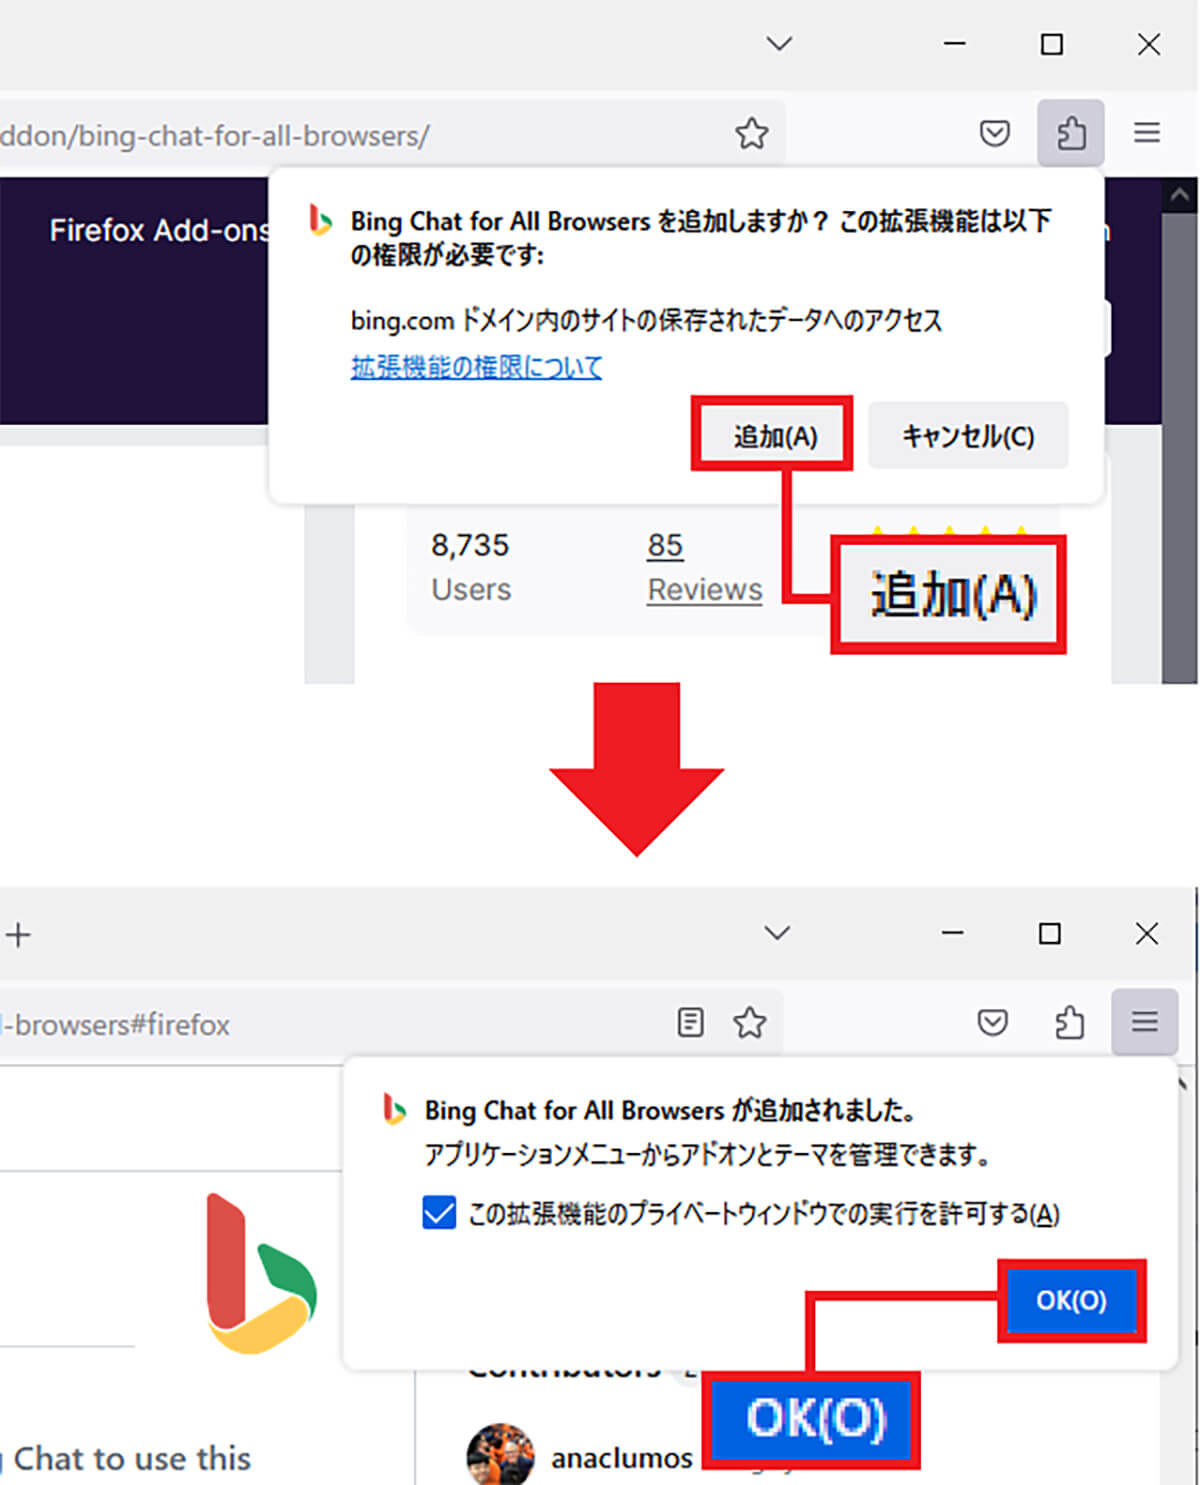Image resolution: width=1200 pixels, height=1485 pixels.
Task: Maximize the upper browser window
Action: tap(1052, 44)
